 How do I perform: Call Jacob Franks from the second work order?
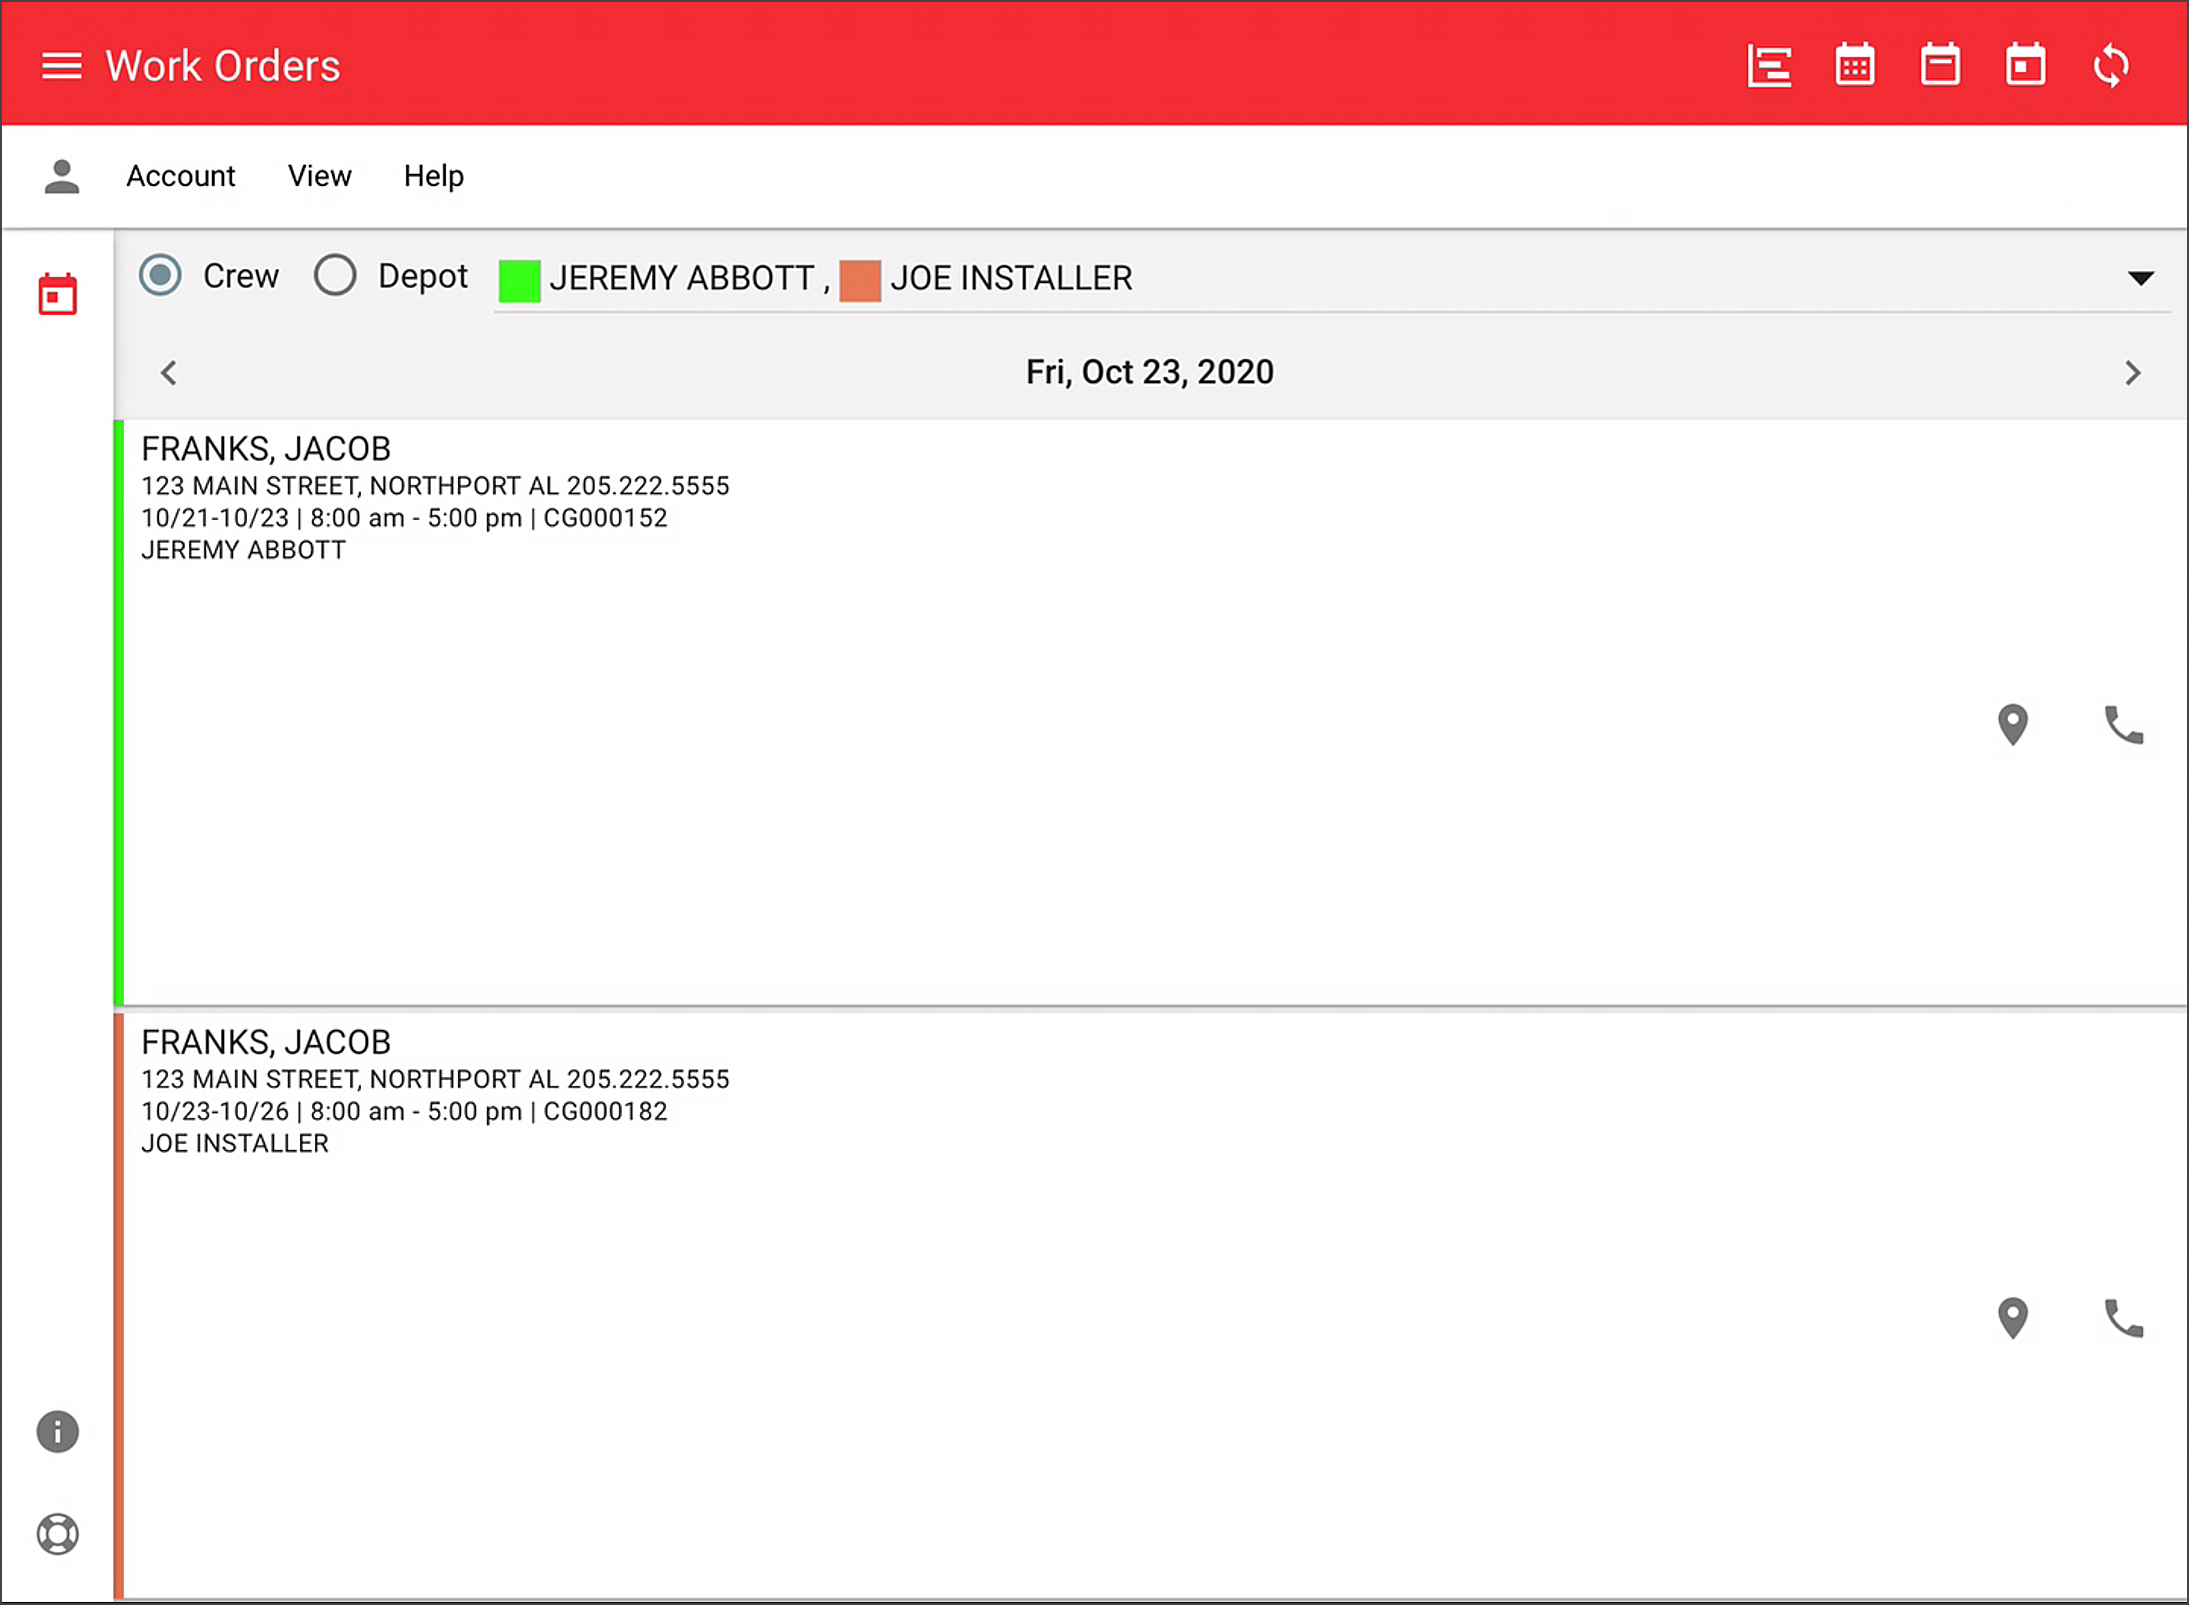[2123, 1318]
